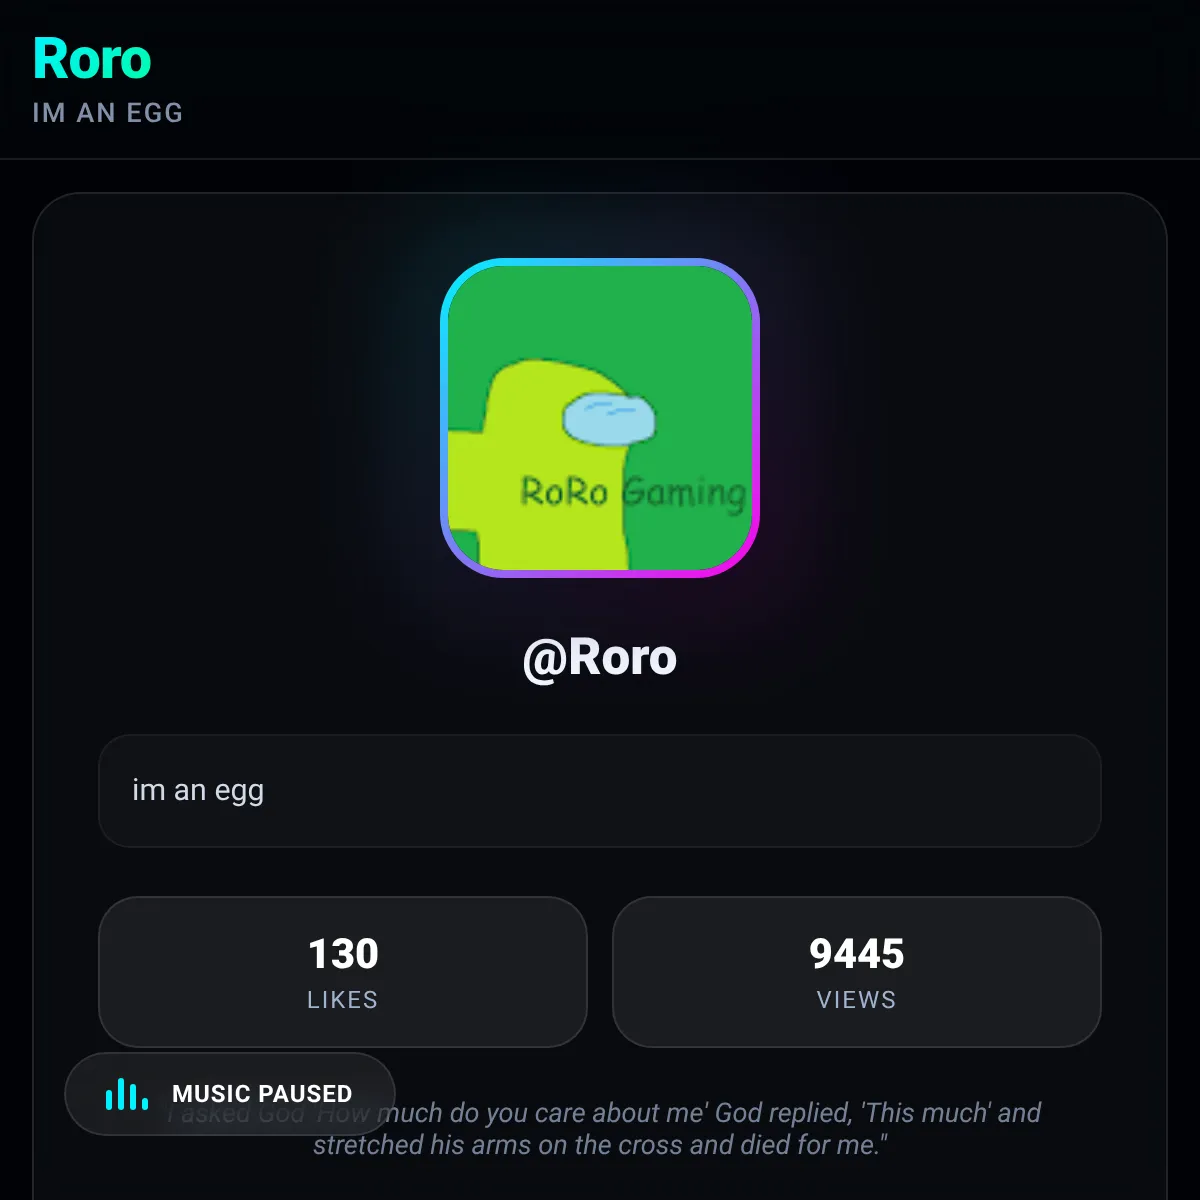Click the @Roro username link
This screenshot has height=1200, width=1200.
600,657
